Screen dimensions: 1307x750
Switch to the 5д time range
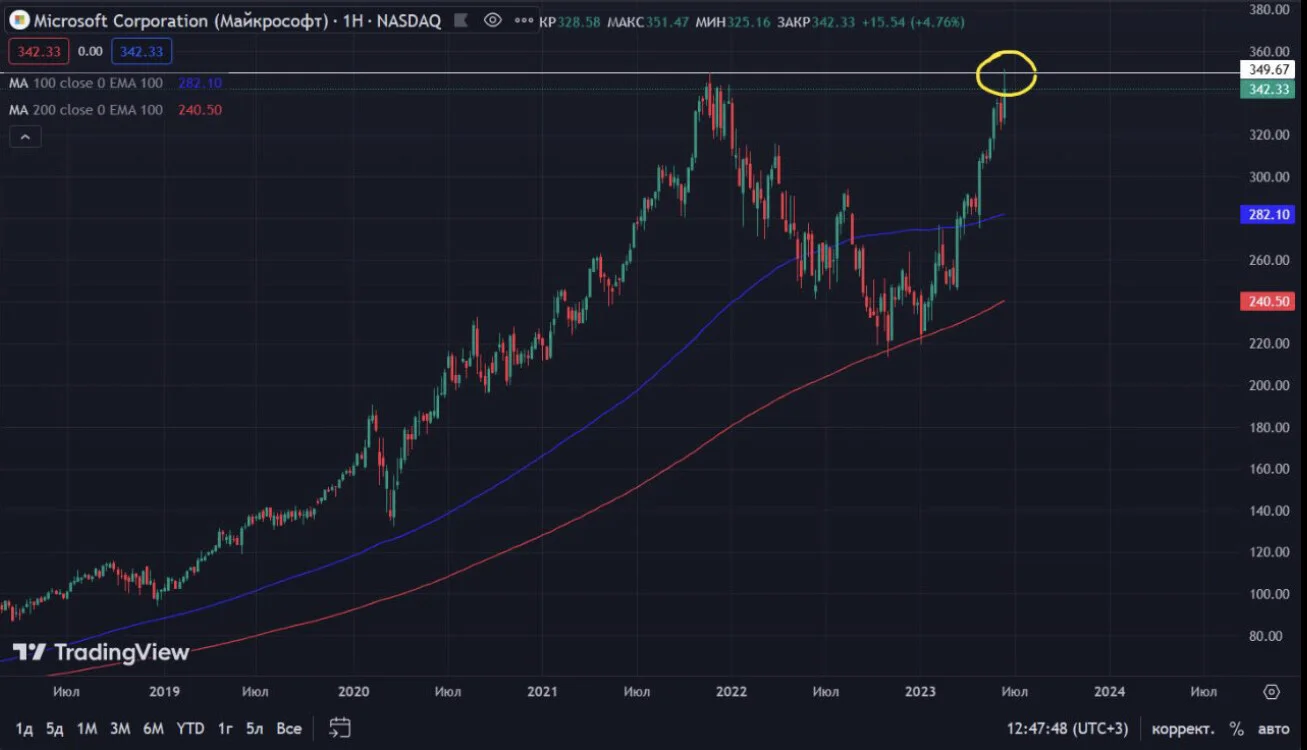click(x=55, y=728)
